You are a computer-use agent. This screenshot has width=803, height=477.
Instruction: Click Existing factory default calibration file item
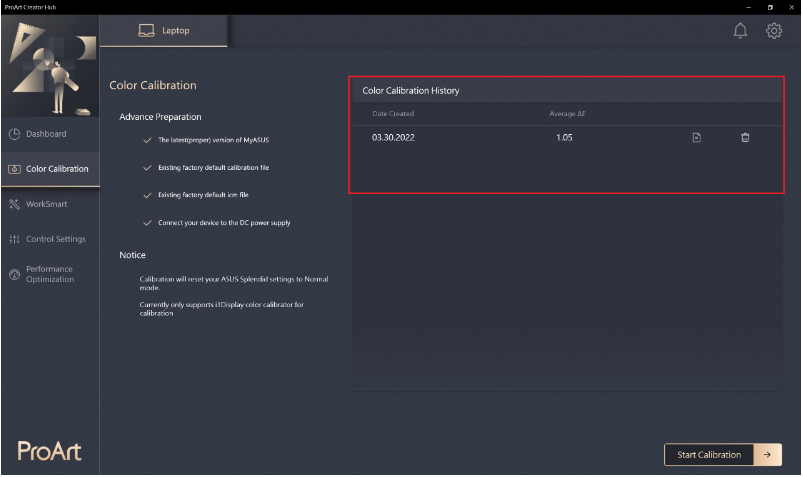[x=213, y=168]
